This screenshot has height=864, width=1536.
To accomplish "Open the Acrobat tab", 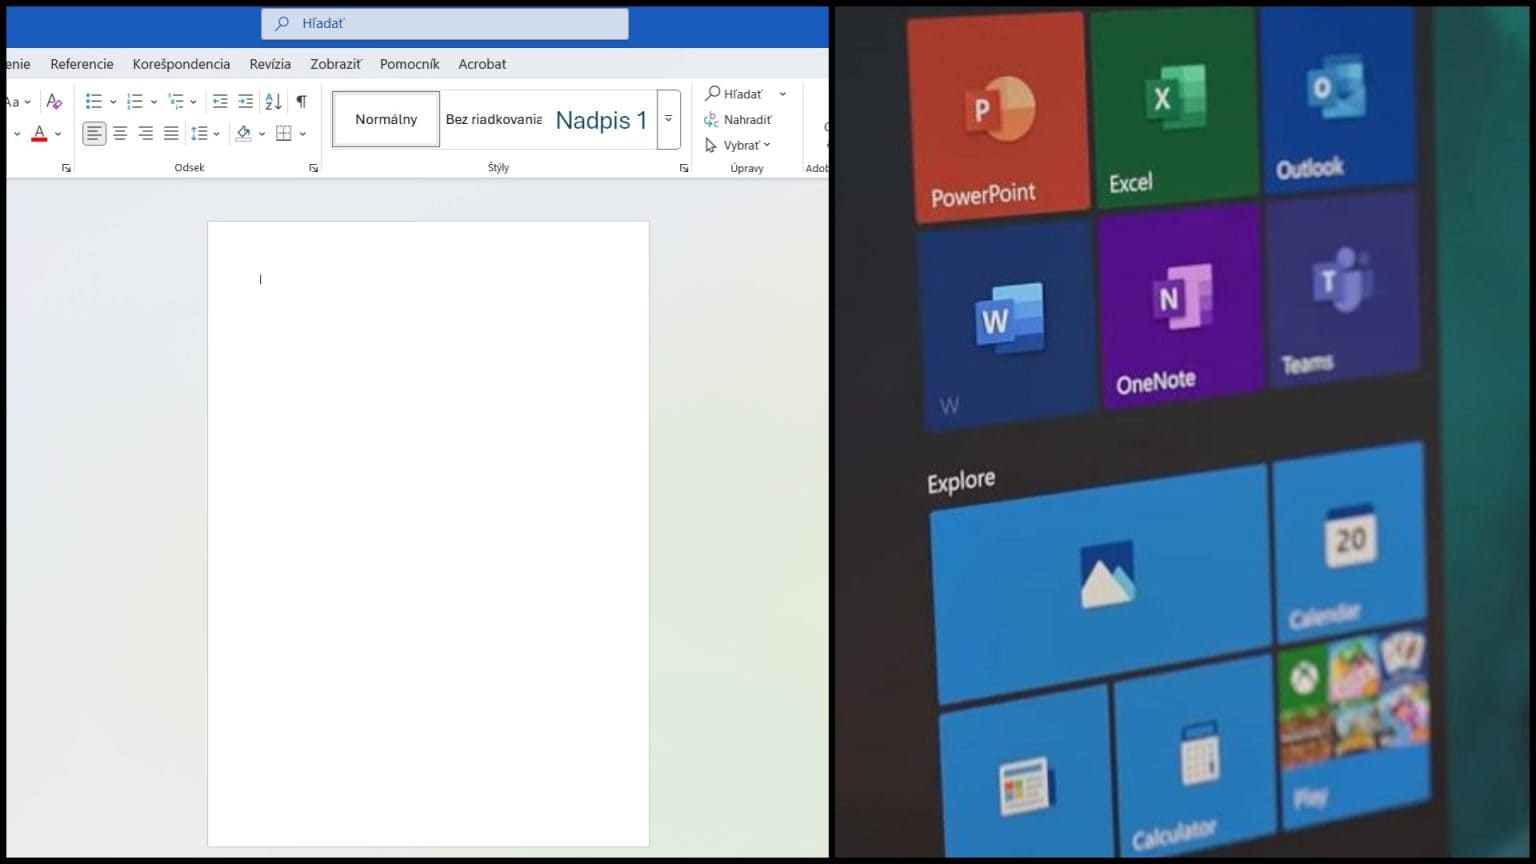I will pos(482,64).
